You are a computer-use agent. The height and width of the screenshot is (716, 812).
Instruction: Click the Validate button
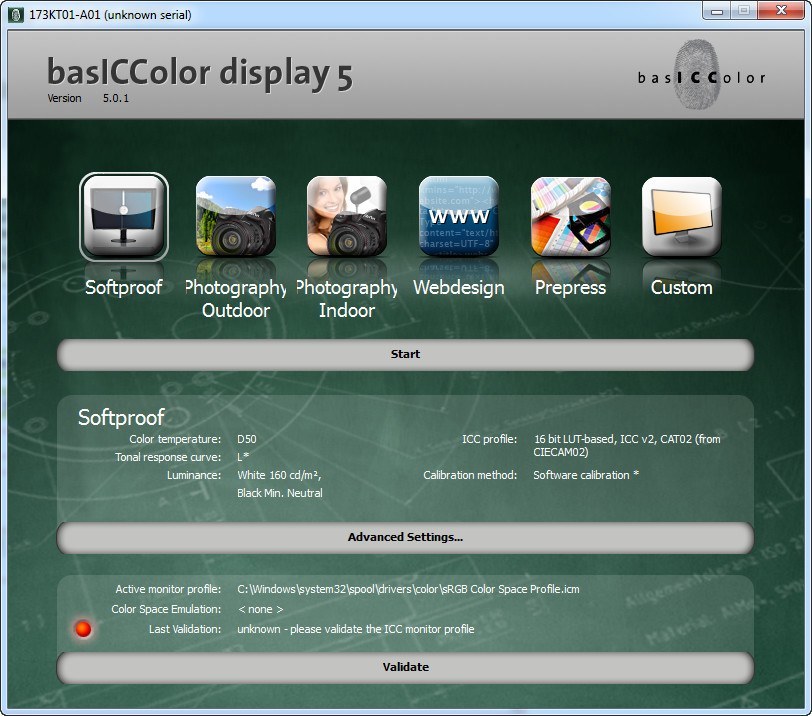tap(405, 667)
